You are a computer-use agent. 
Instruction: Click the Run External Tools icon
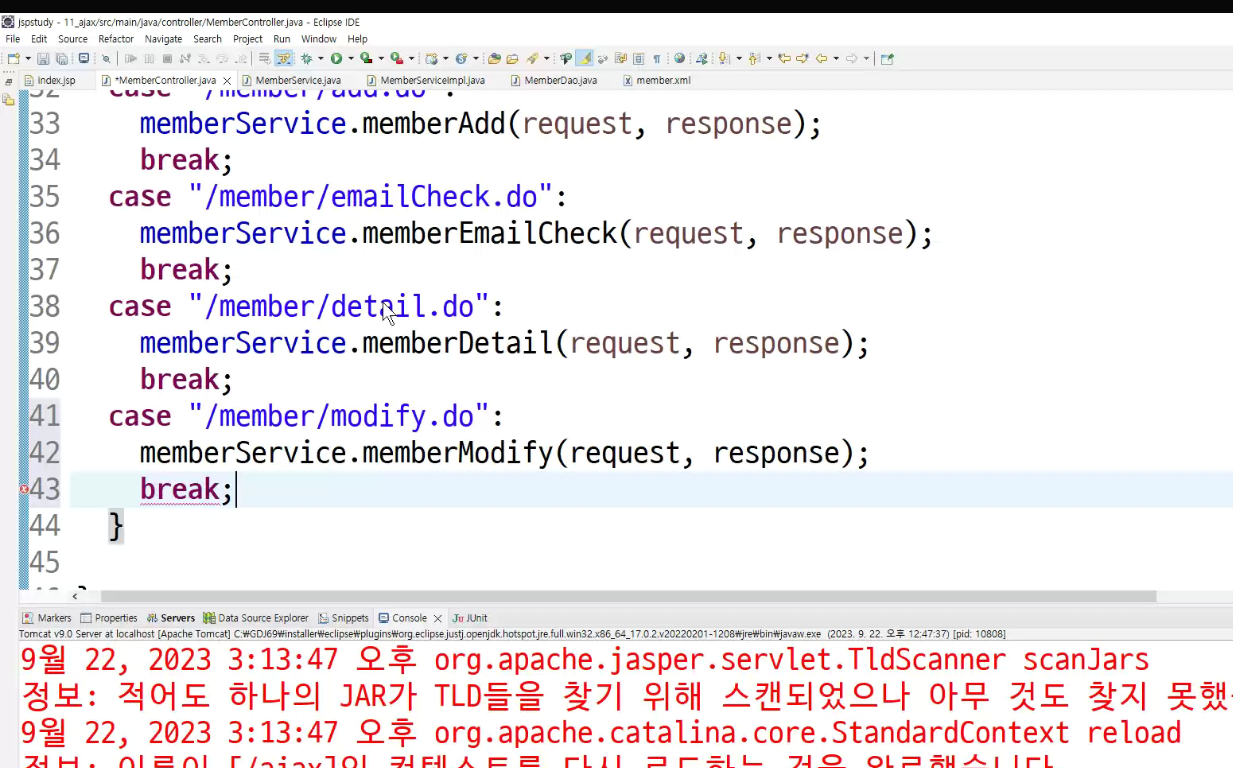[396, 59]
